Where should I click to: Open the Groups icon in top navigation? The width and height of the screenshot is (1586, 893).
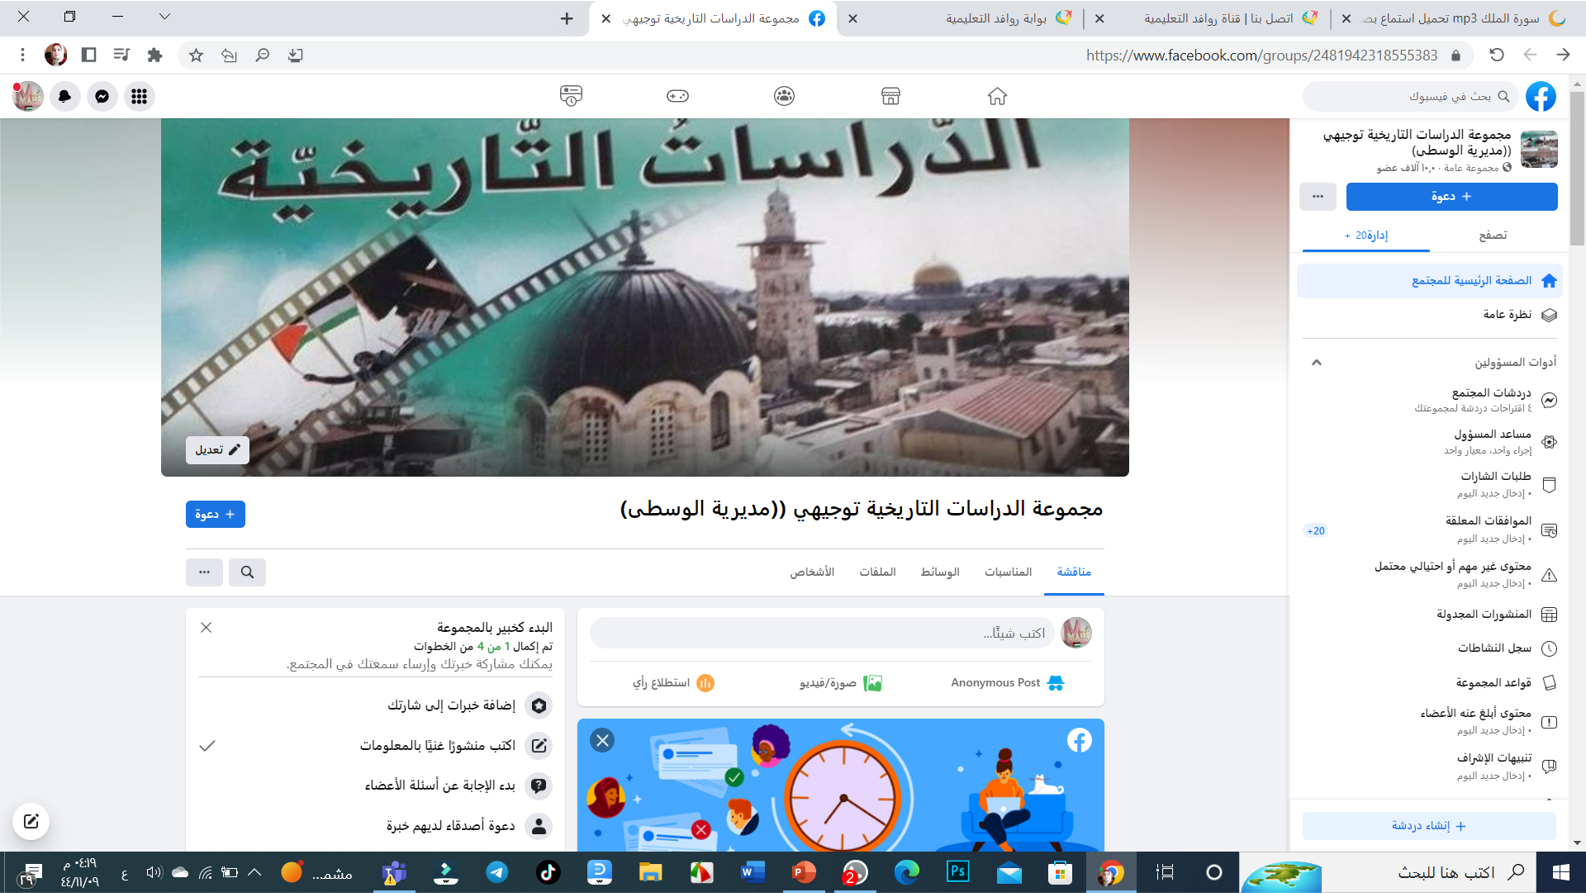pyautogui.click(x=784, y=96)
